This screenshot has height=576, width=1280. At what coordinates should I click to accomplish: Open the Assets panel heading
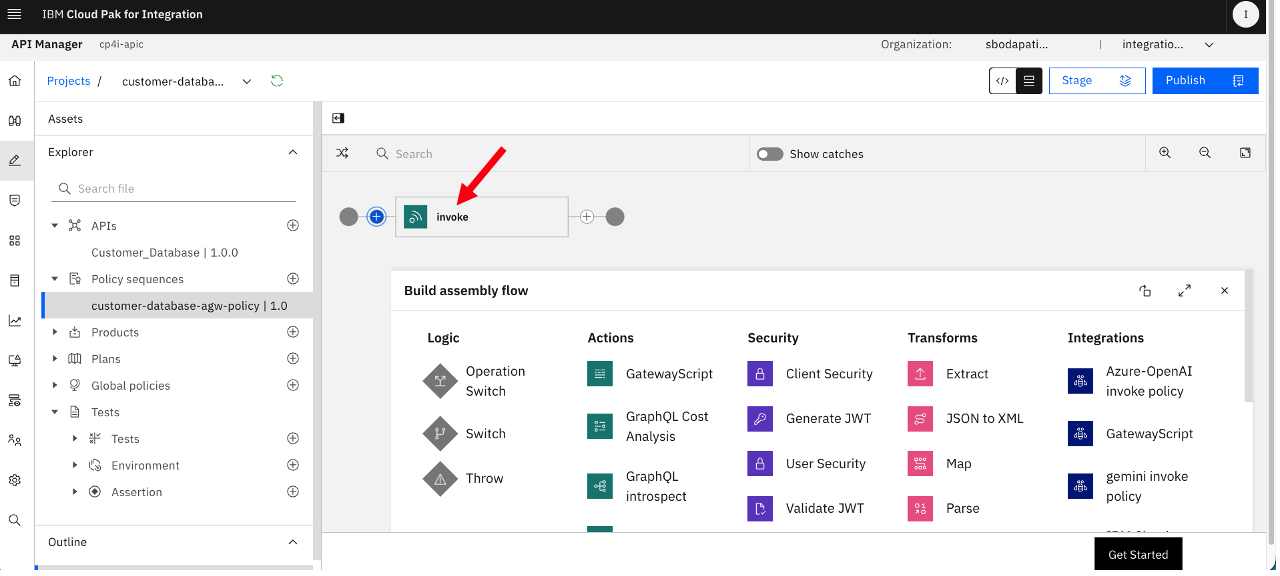click(66, 119)
